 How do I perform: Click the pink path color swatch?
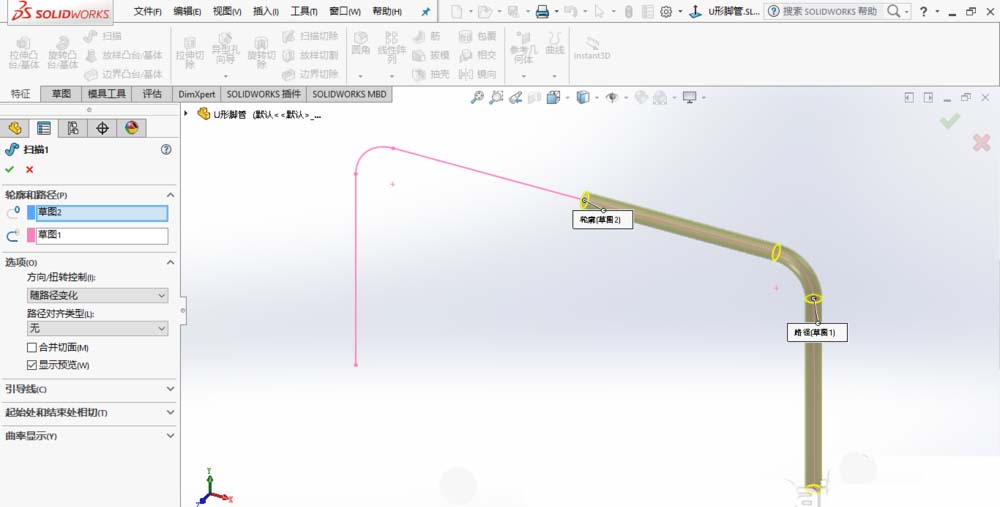coord(31,236)
